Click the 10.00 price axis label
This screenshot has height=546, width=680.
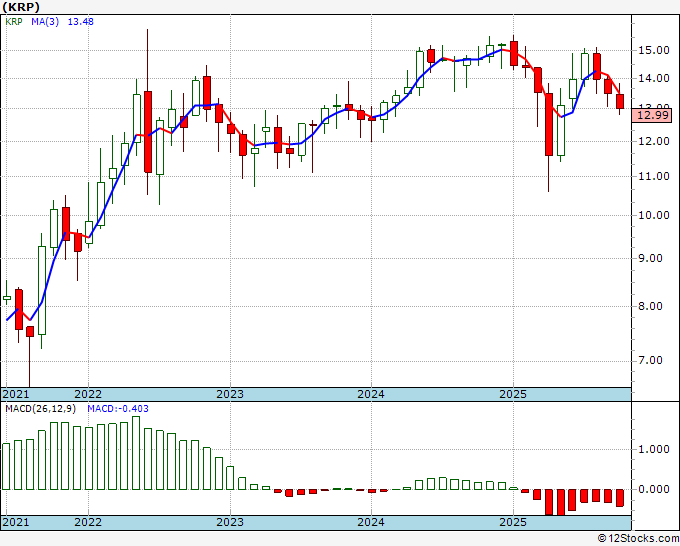[654, 215]
